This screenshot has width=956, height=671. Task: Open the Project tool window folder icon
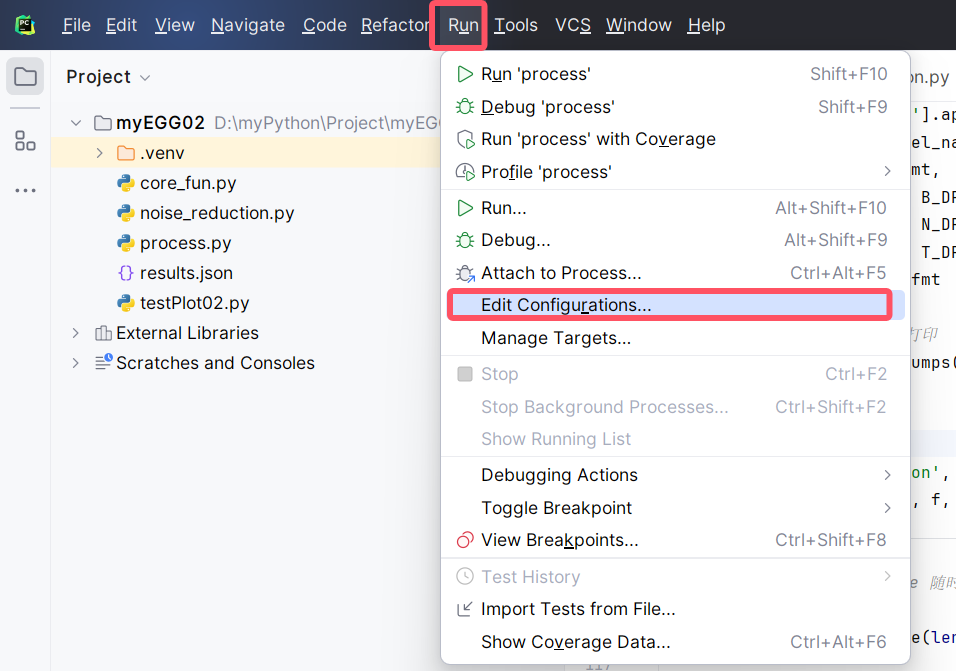(x=24, y=75)
